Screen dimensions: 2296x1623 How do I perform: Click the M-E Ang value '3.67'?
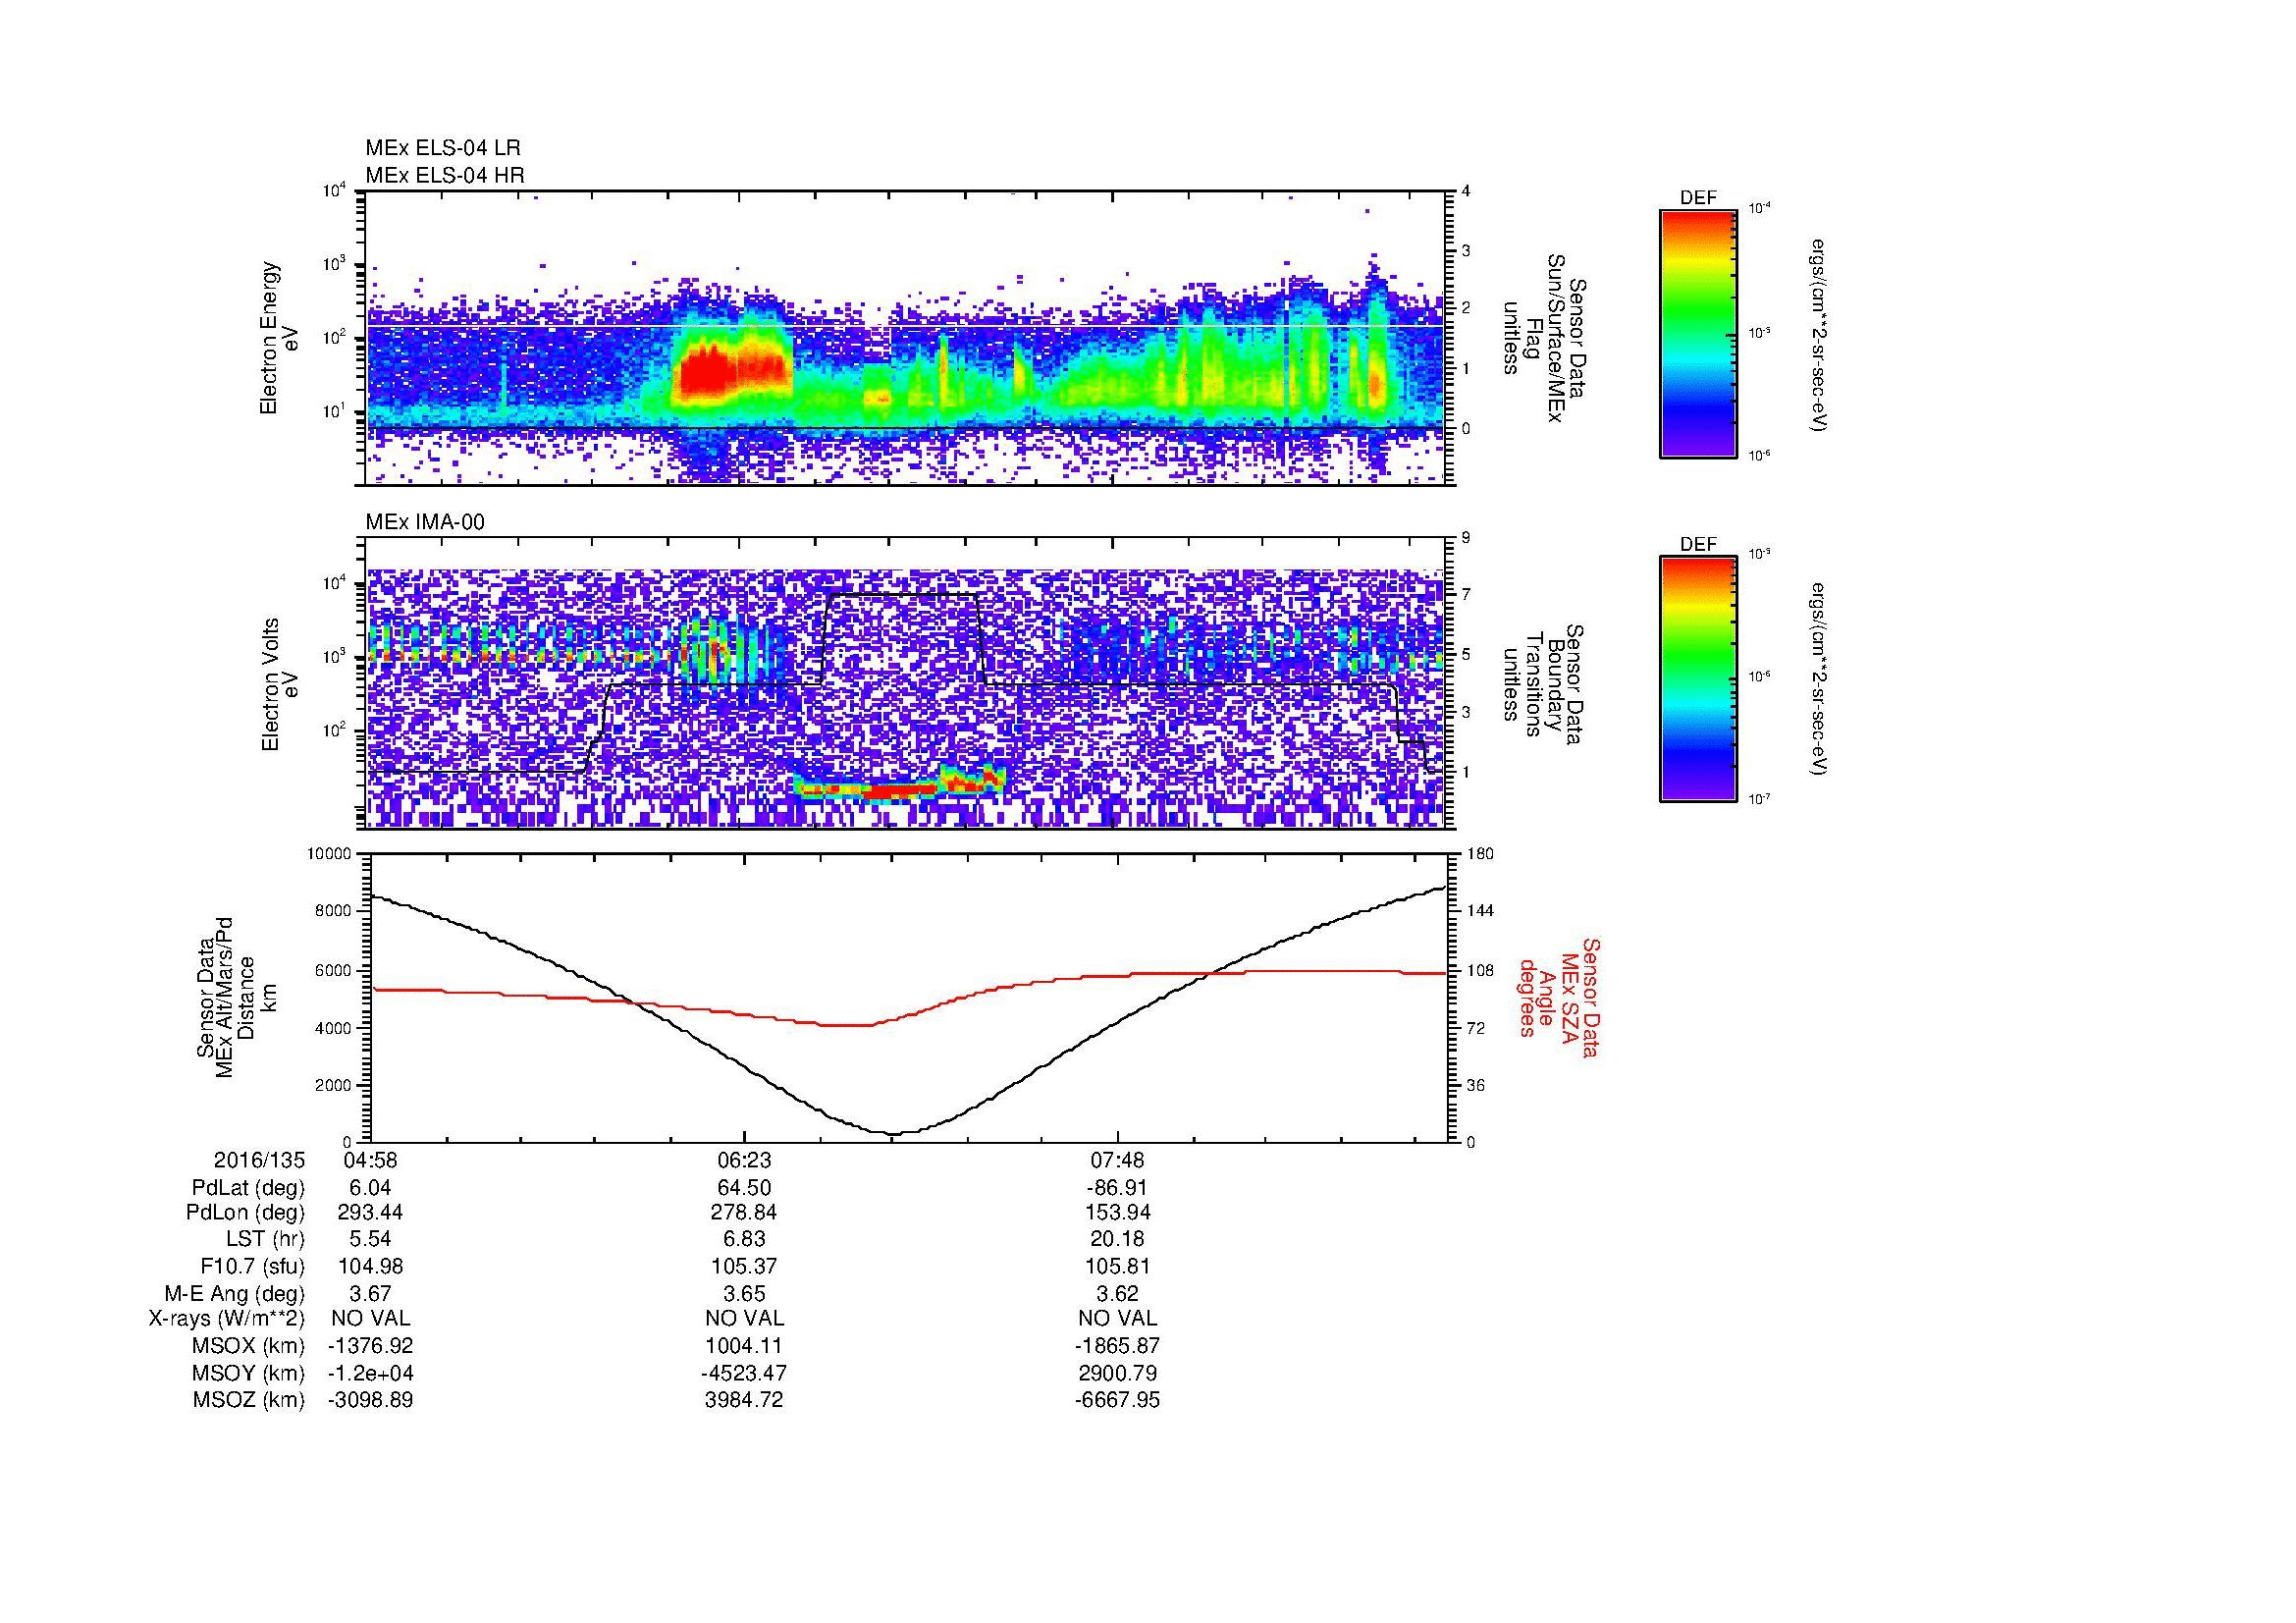370,1294
